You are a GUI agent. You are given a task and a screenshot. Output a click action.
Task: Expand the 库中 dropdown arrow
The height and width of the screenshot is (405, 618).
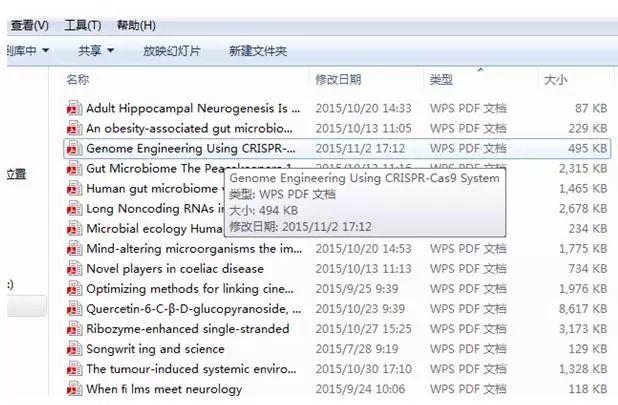point(46,50)
